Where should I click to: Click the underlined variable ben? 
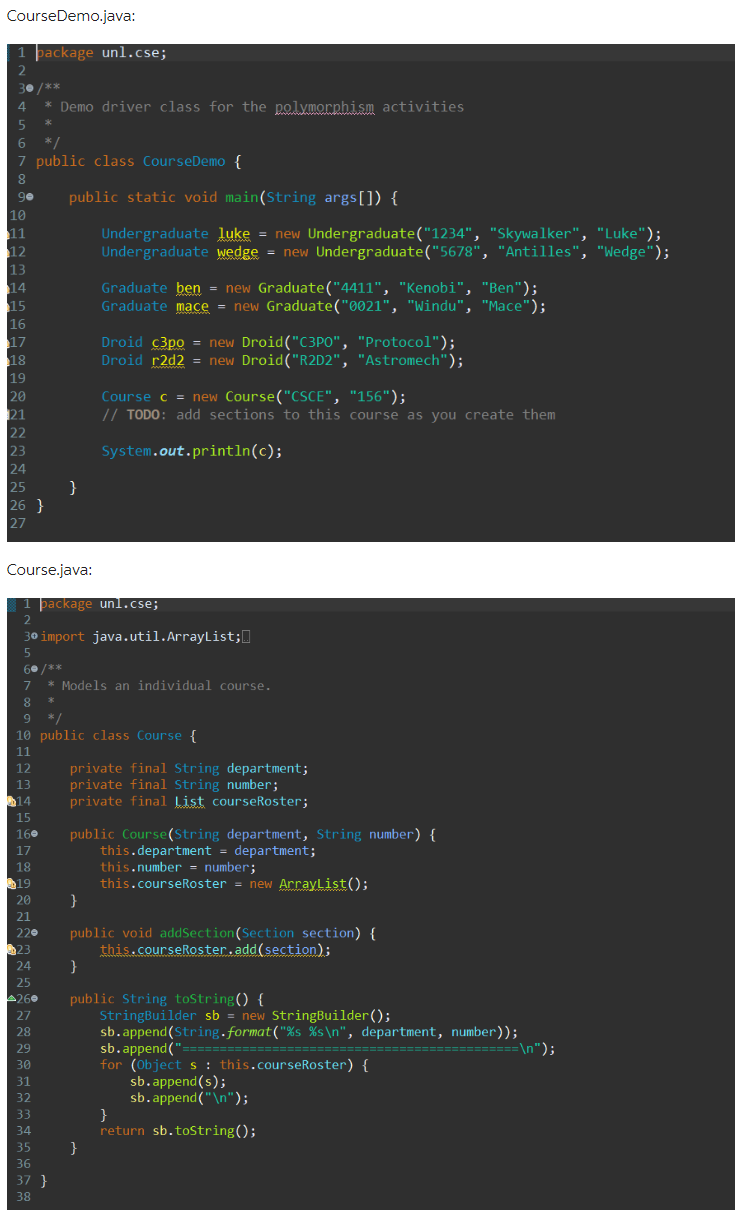pos(188,288)
